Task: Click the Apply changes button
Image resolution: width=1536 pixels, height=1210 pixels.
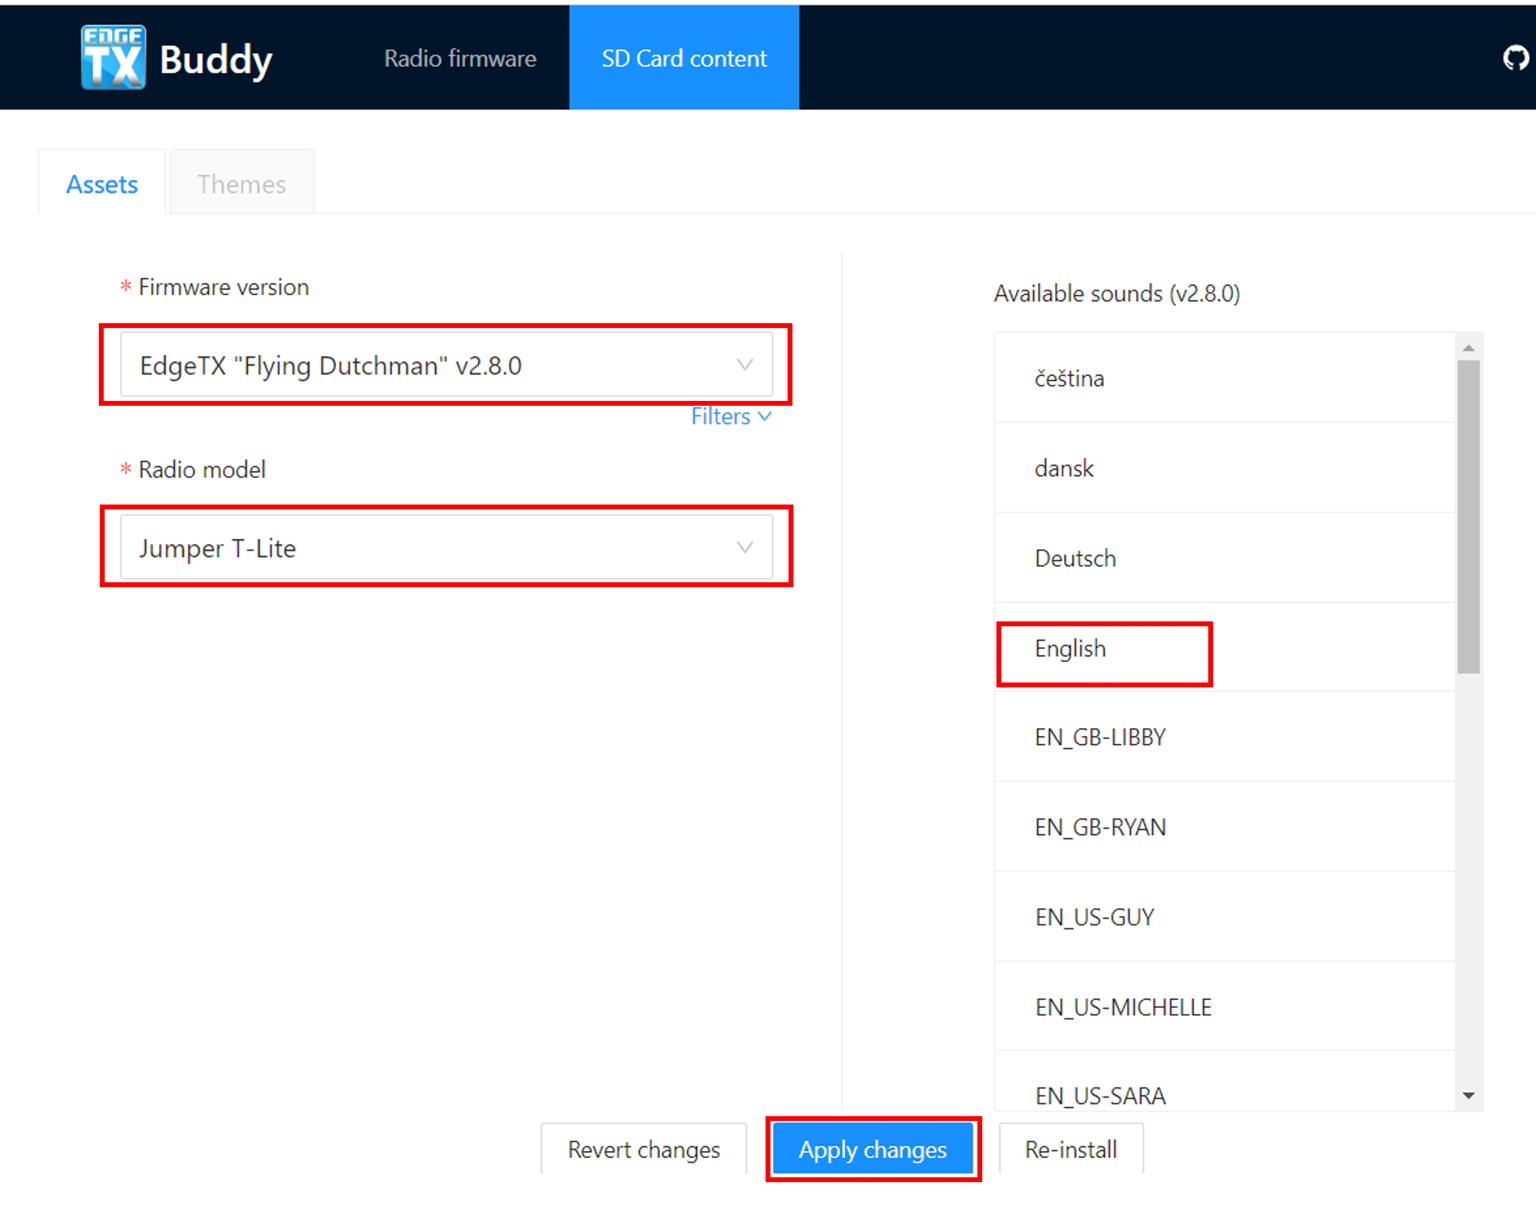Action: click(873, 1149)
